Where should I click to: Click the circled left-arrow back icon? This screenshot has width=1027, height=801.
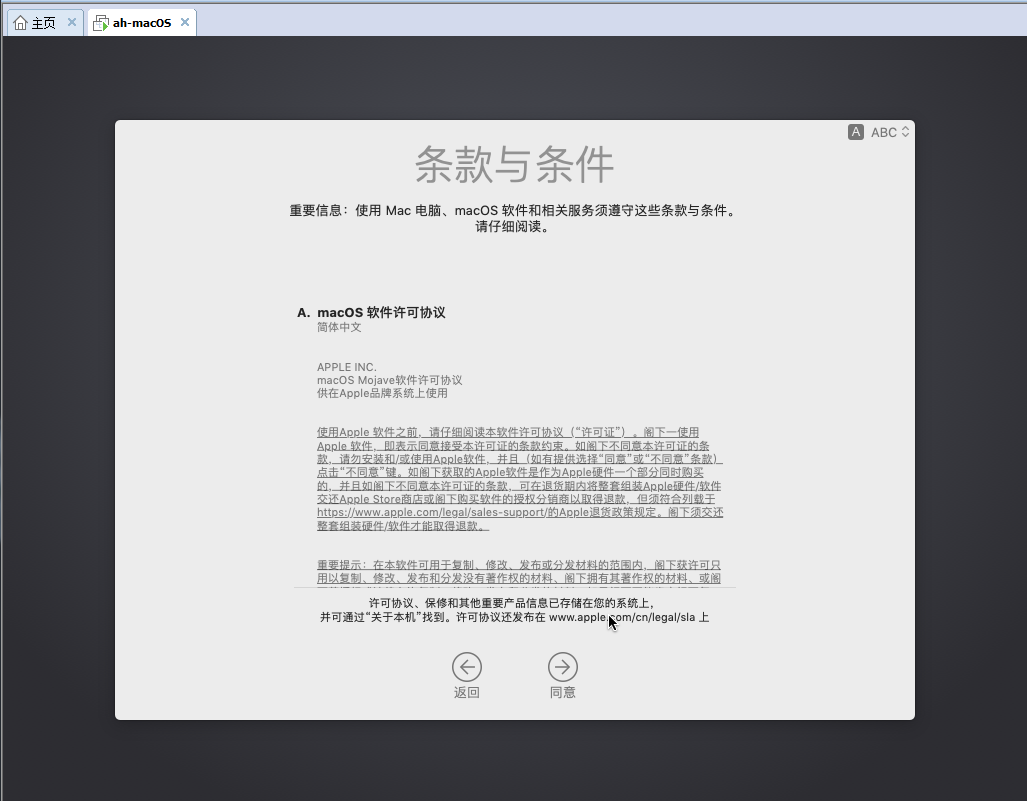466,667
